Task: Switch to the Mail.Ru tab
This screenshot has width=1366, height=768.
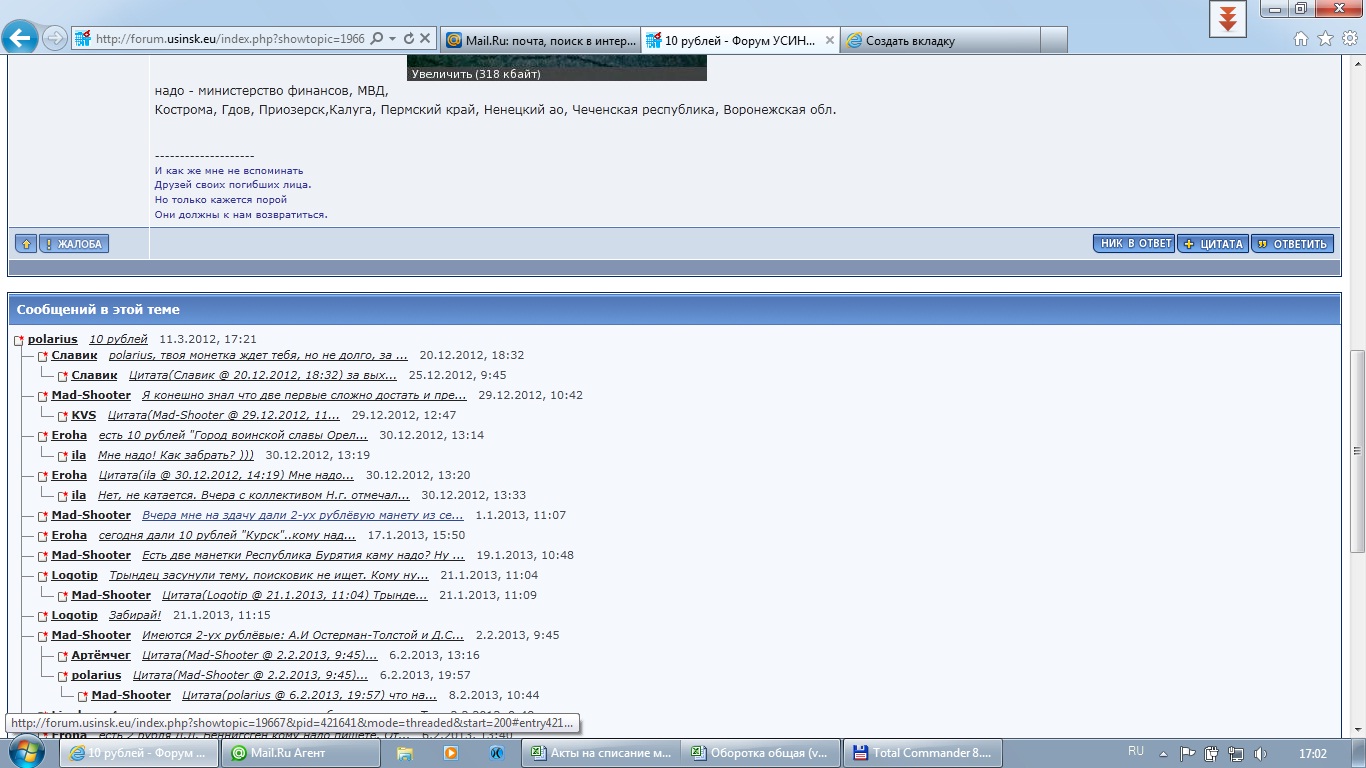Action: [x=540, y=41]
